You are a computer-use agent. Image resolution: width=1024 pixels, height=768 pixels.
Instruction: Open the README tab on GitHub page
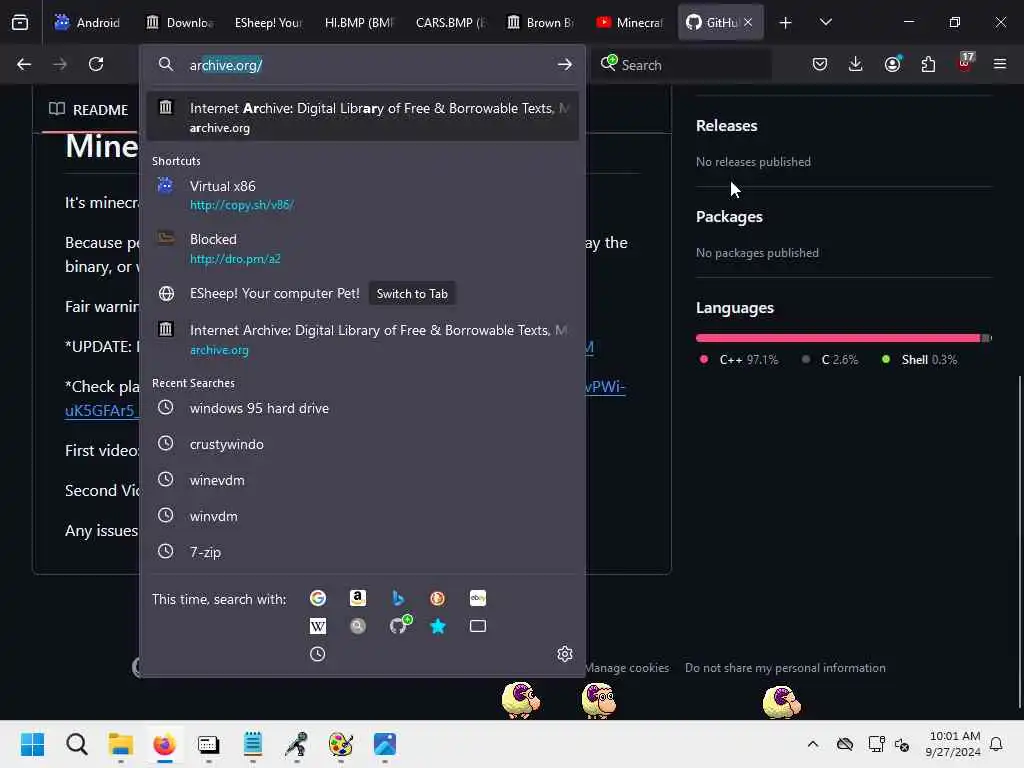89,110
